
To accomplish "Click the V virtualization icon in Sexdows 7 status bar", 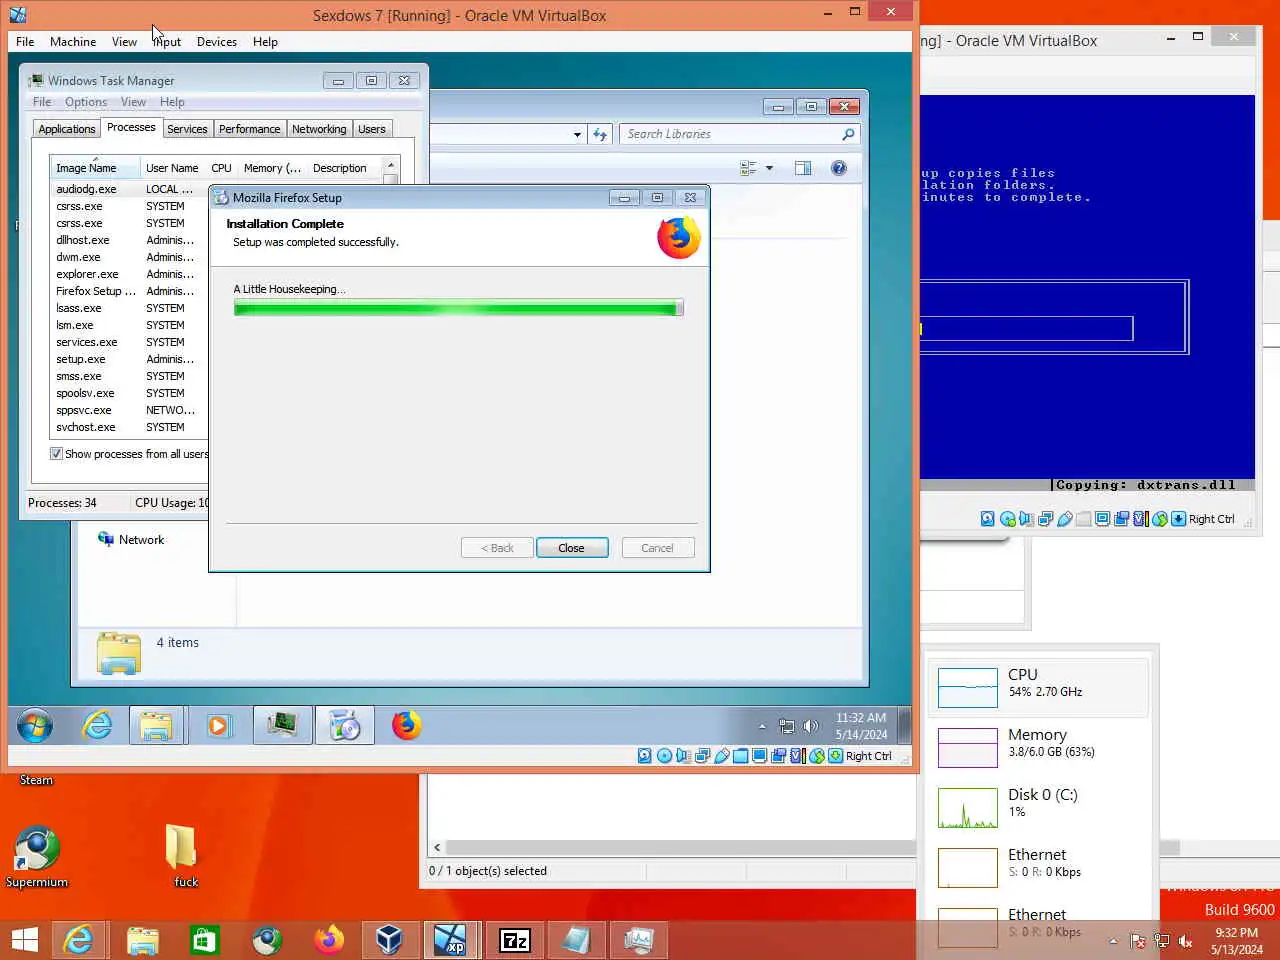I will (797, 756).
